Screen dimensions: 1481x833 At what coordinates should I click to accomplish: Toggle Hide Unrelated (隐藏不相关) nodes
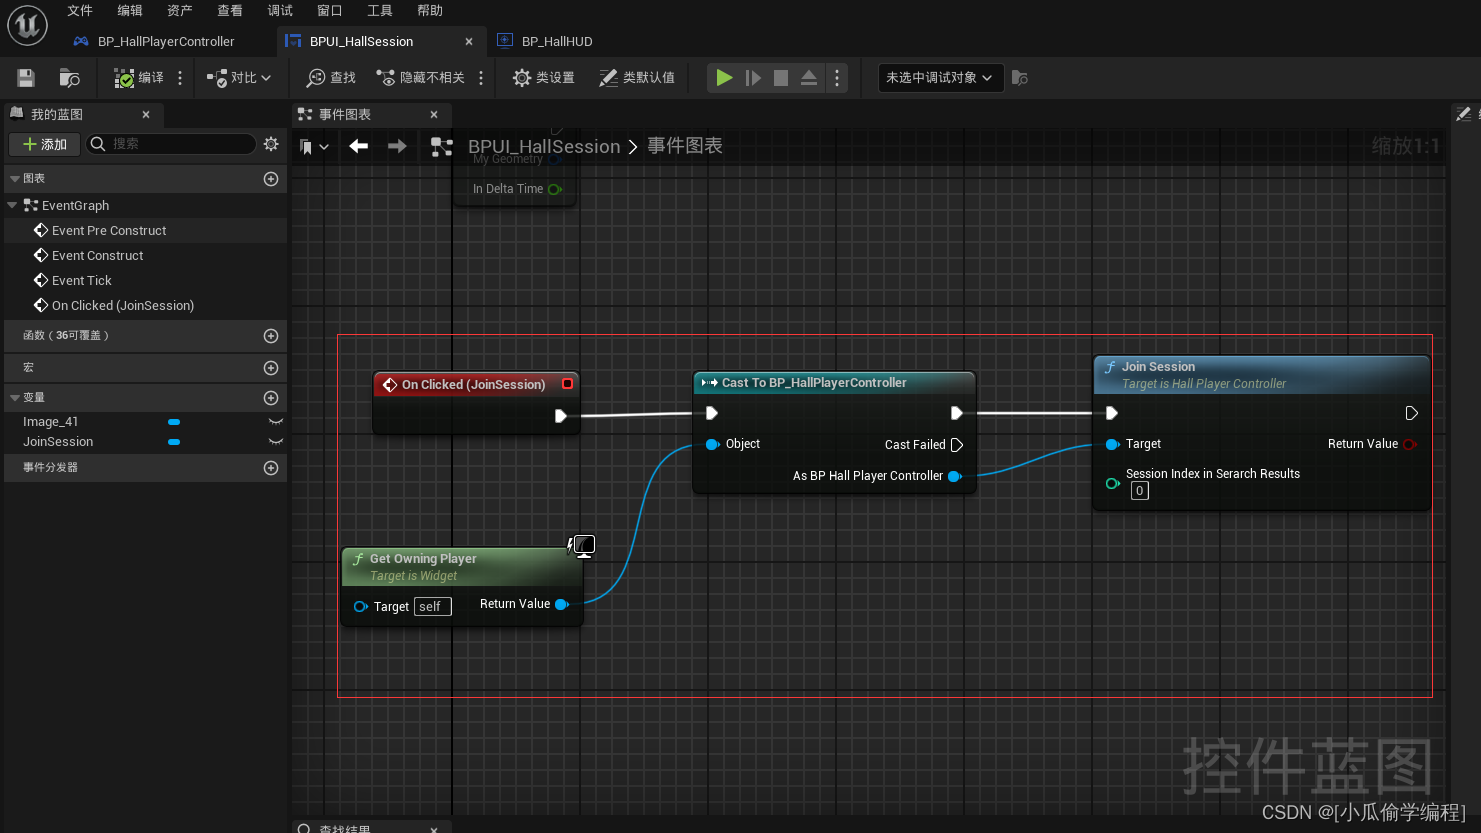pyautogui.click(x=420, y=77)
